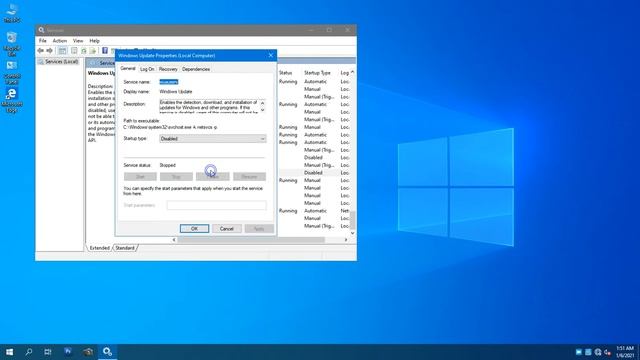Select the General tab

pyautogui.click(x=128, y=69)
